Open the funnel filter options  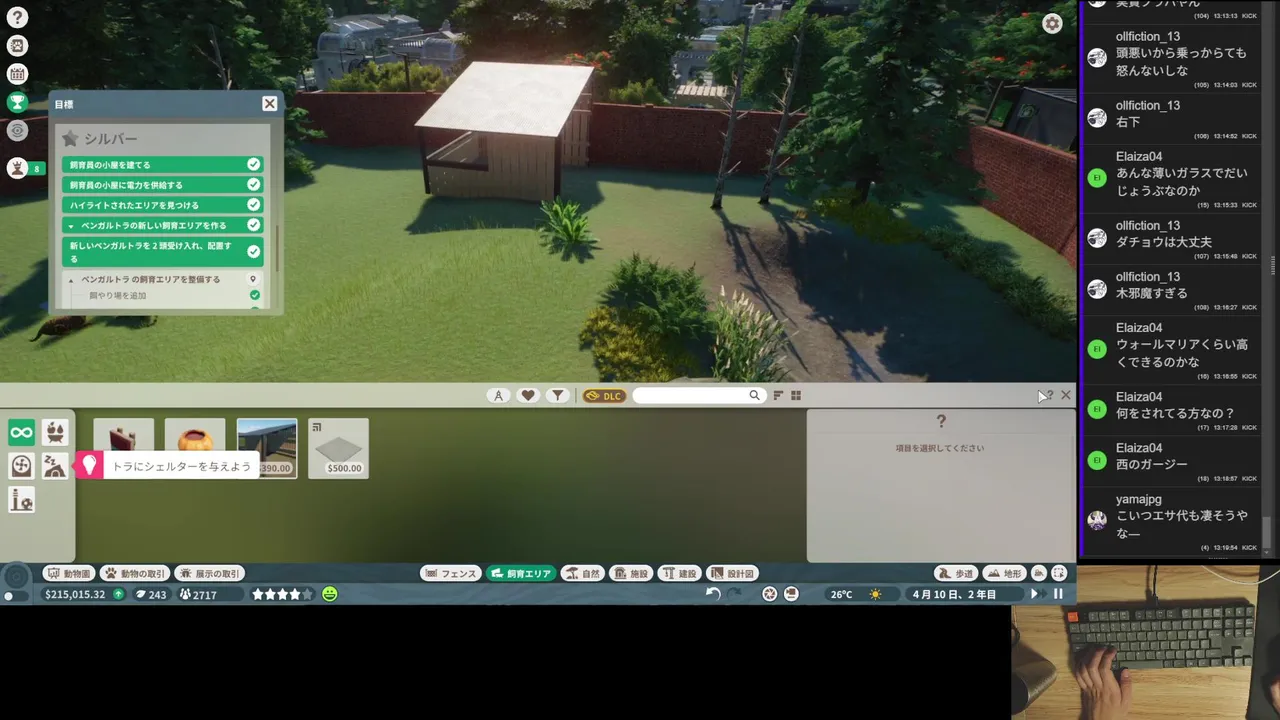coord(558,396)
